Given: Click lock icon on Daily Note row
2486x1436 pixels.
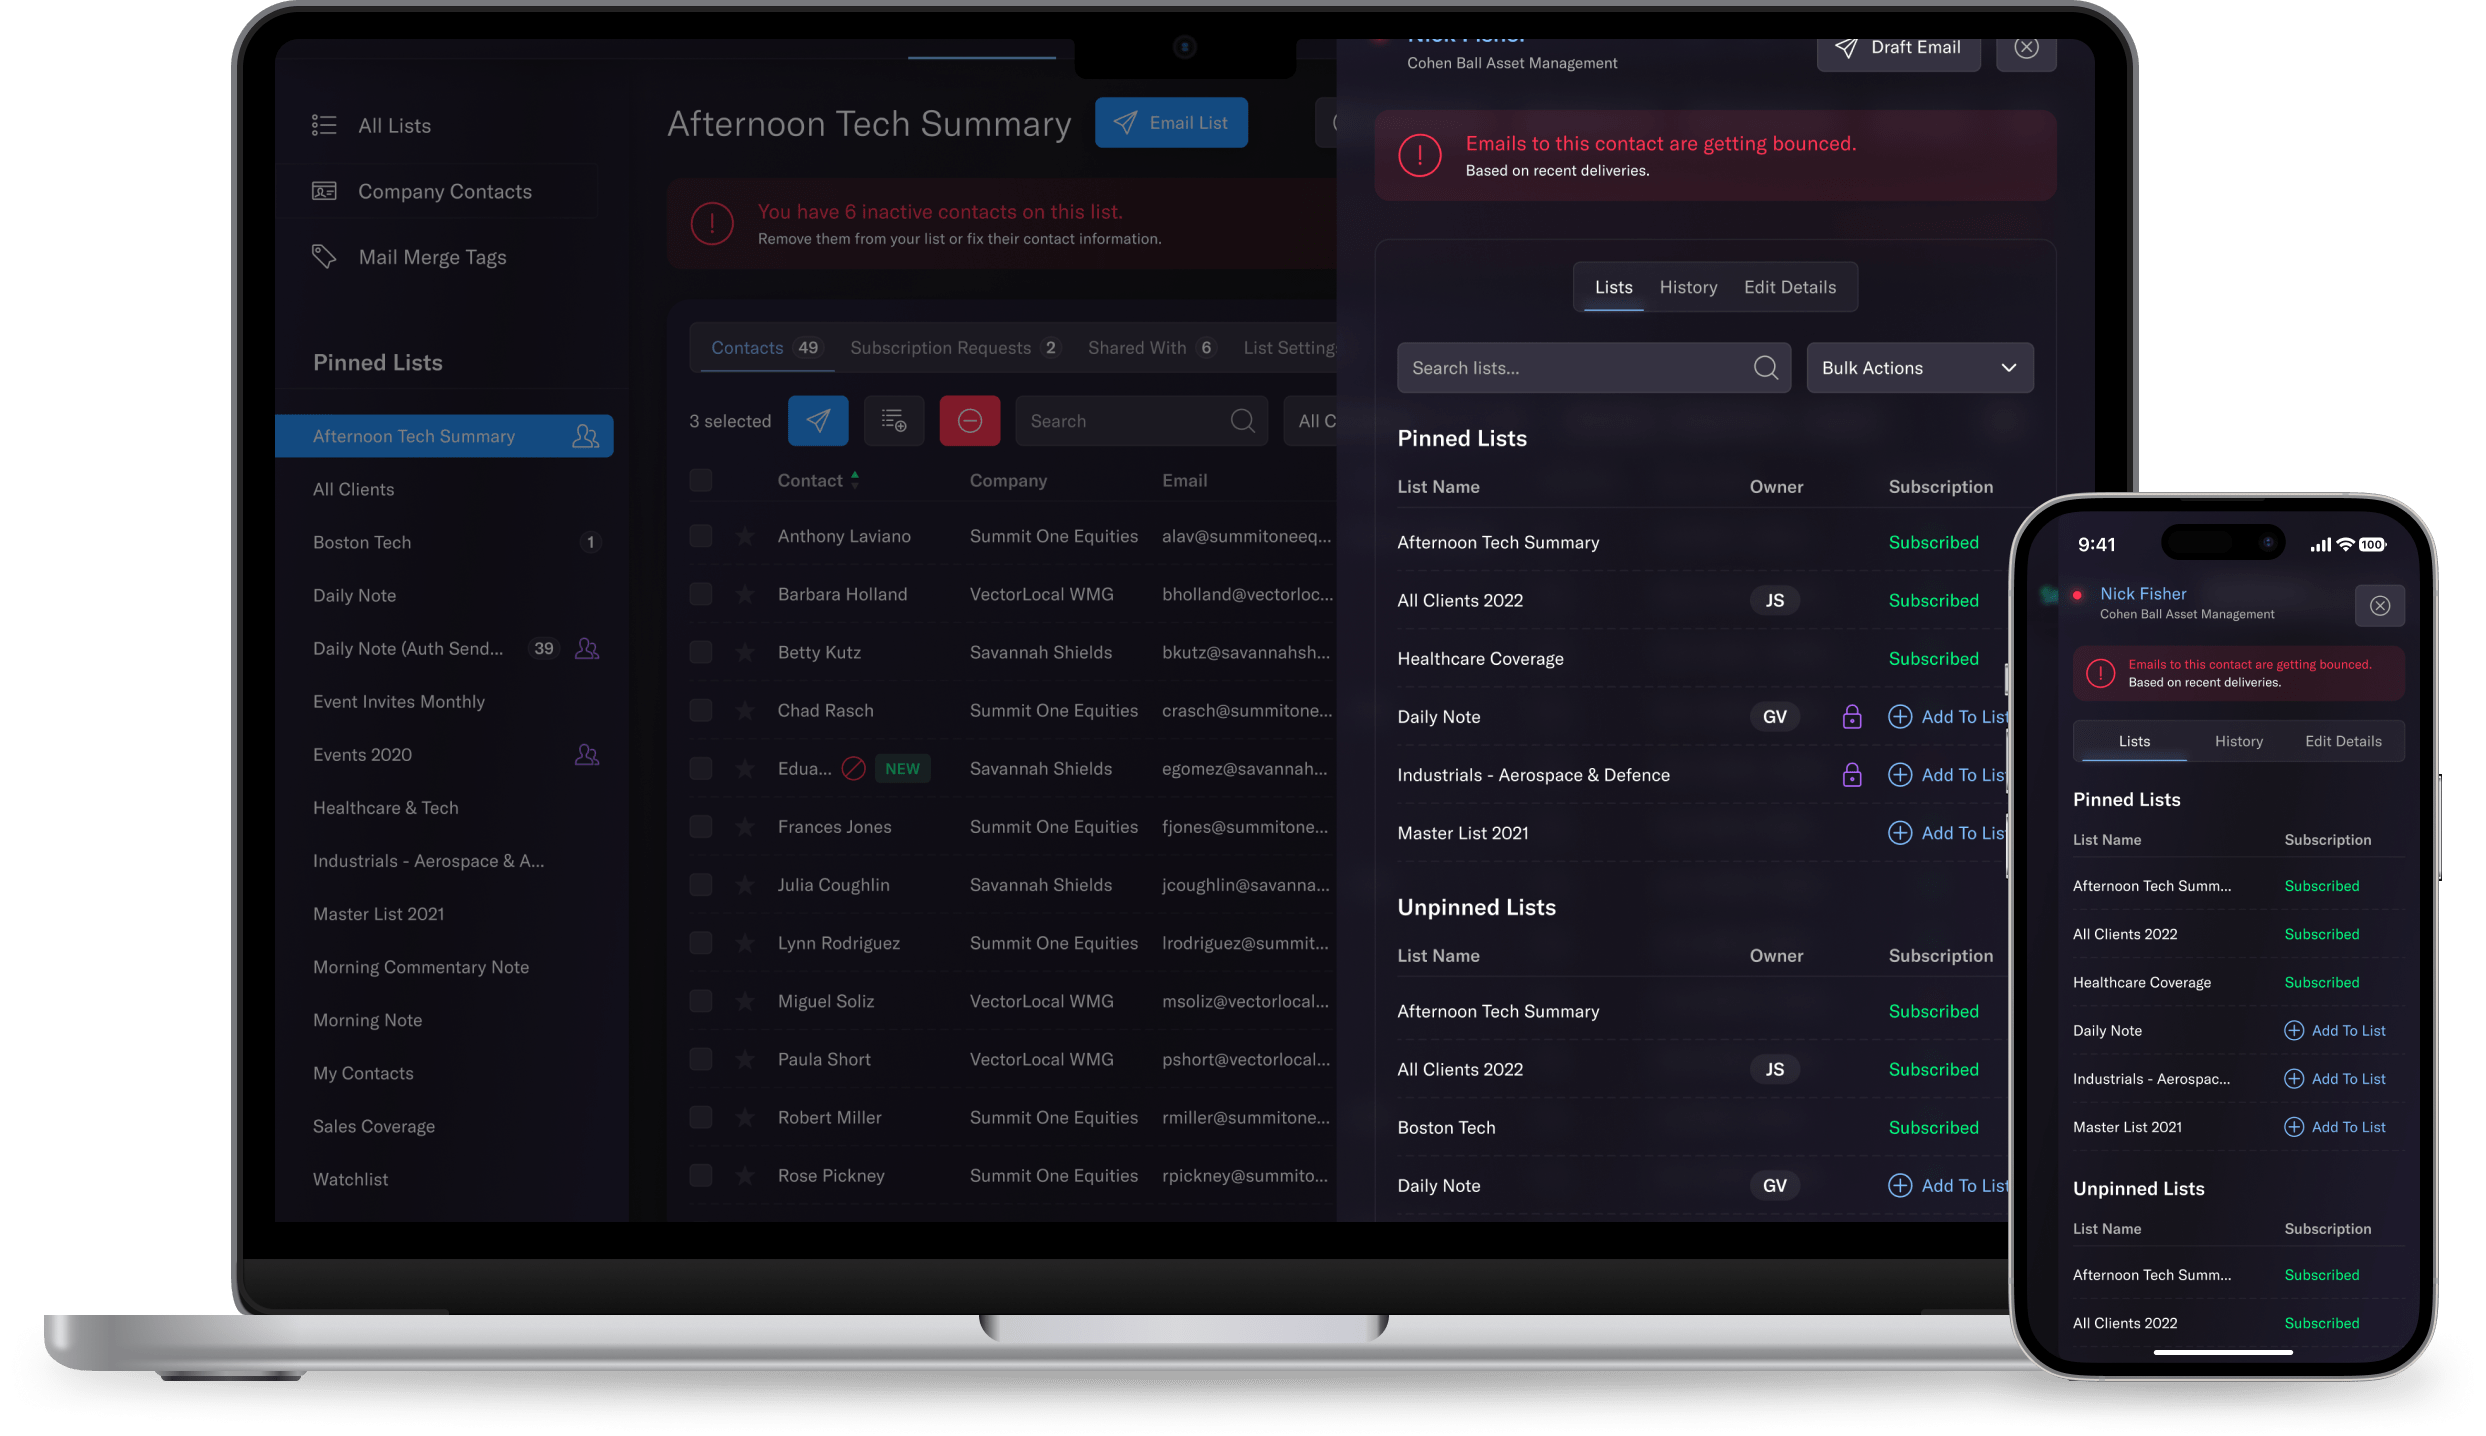Looking at the screenshot, I should pos(1852,716).
